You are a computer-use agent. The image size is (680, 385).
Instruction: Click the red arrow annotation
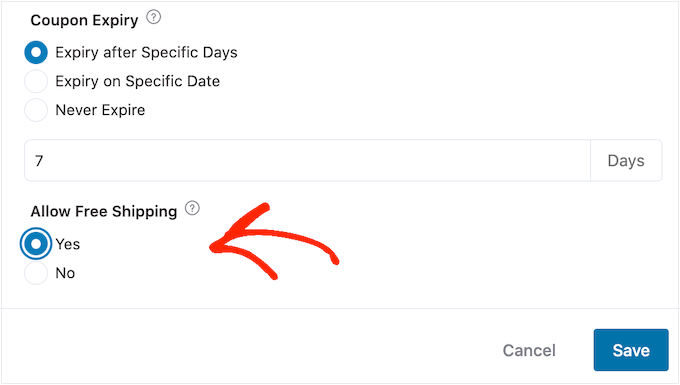pos(274,241)
